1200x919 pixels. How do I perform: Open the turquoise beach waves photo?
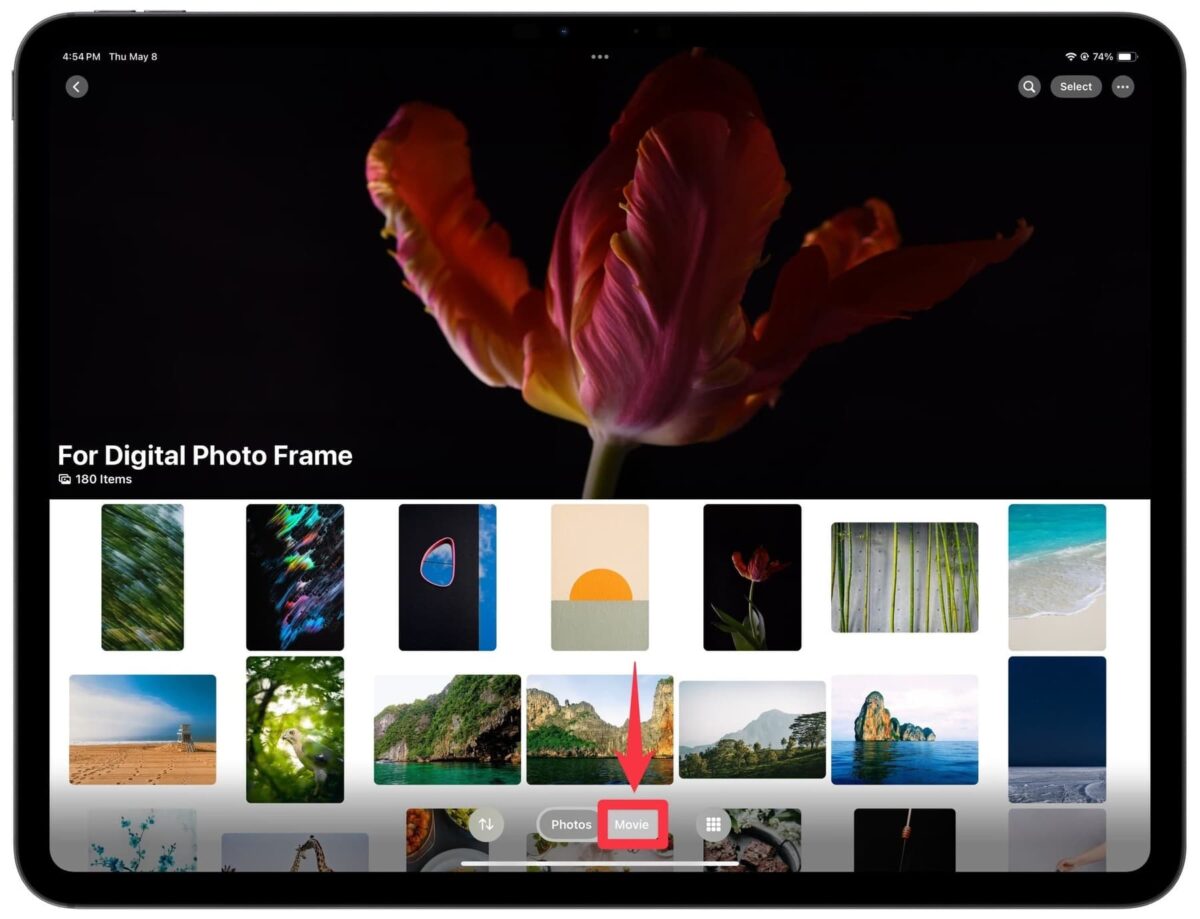coord(1057,577)
